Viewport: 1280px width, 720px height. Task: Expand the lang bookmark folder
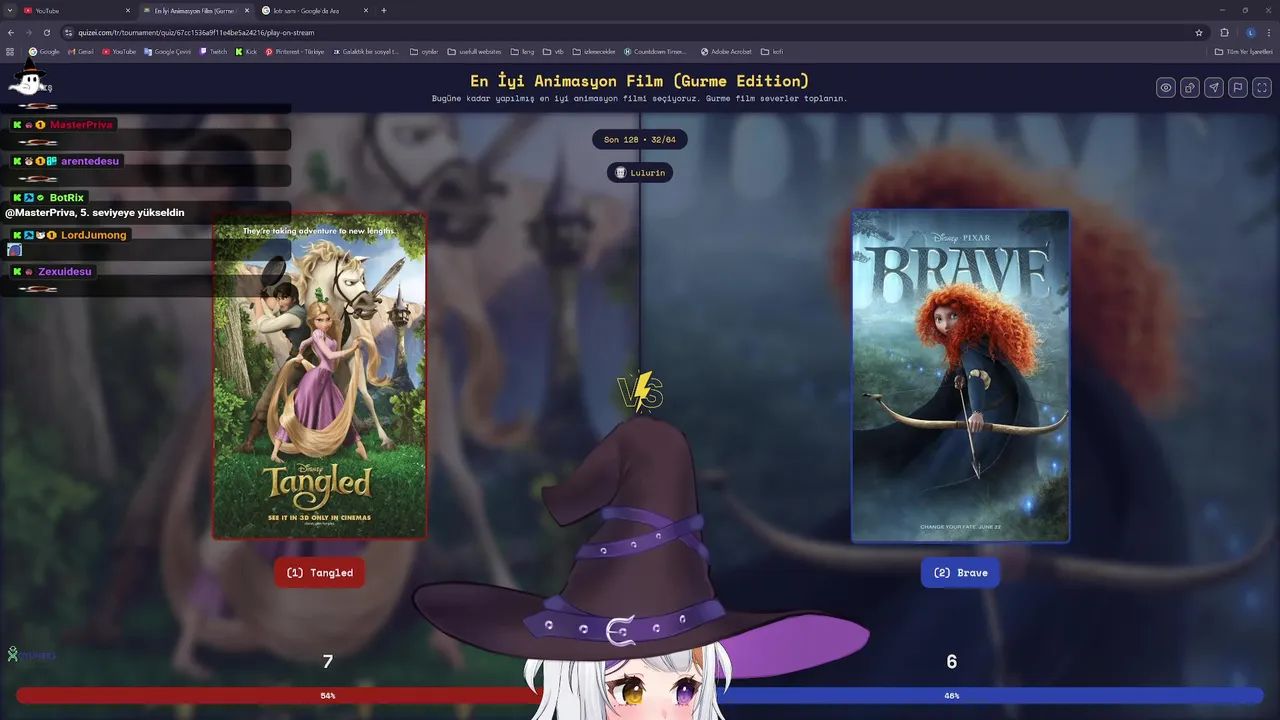522,51
